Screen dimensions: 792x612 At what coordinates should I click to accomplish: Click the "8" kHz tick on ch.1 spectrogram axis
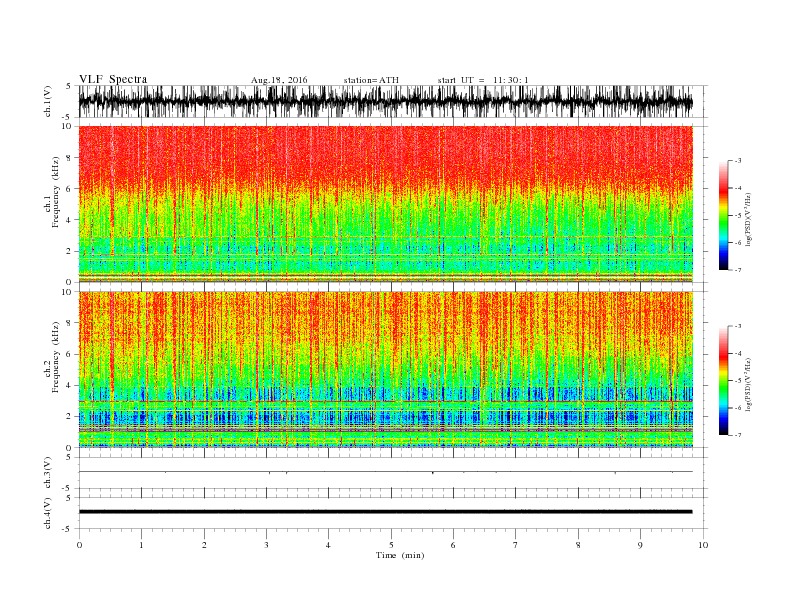click(69, 158)
